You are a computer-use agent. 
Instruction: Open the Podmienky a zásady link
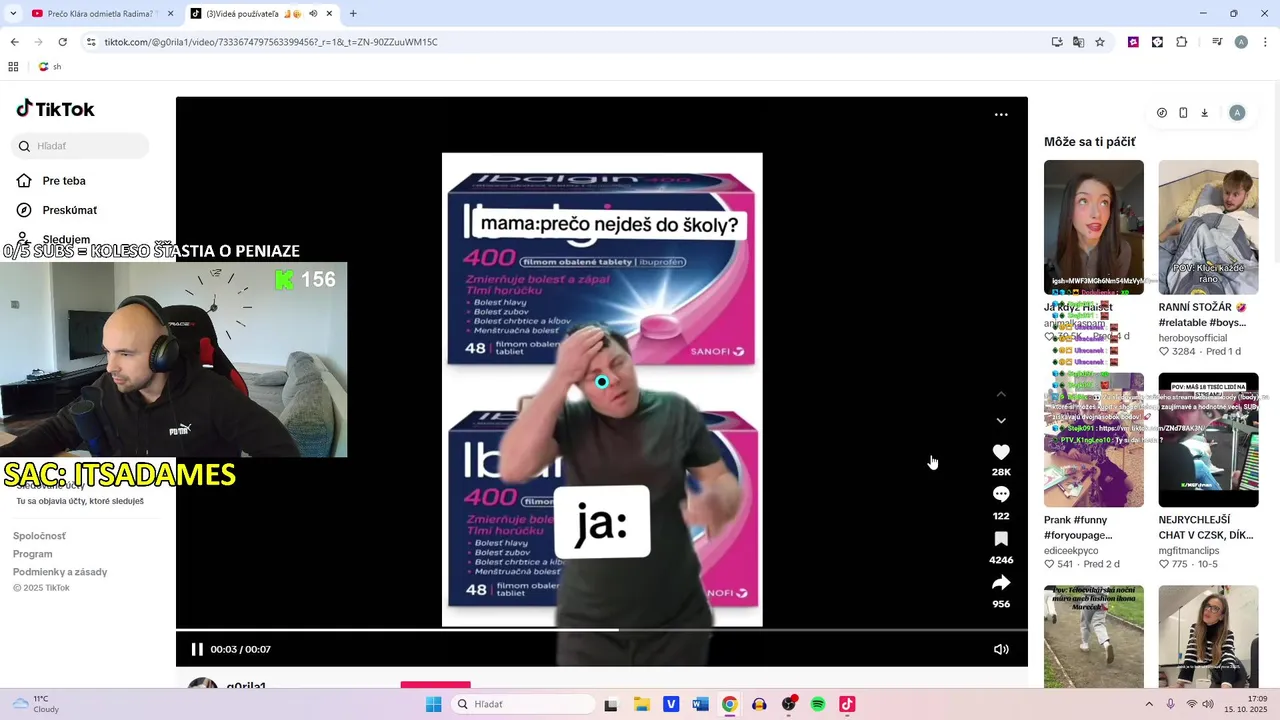pyautogui.click(x=60, y=572)
